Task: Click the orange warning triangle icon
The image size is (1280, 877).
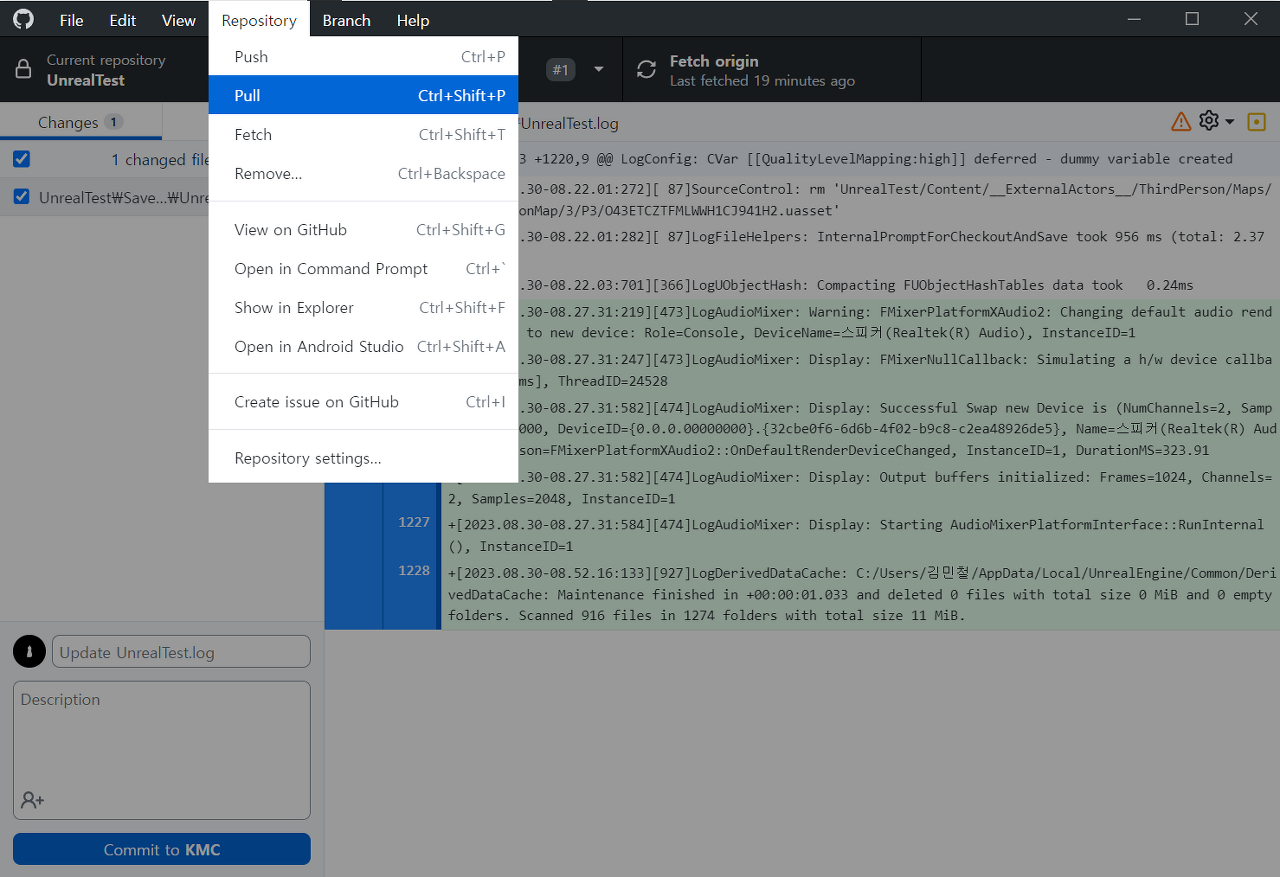Action: 1181,122
